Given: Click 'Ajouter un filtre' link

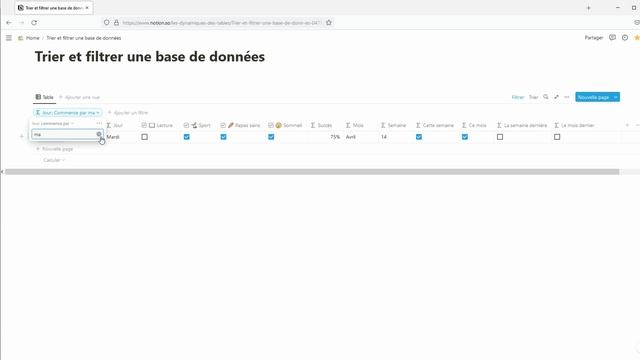Looking at the screenshot, I should [128, 113].
